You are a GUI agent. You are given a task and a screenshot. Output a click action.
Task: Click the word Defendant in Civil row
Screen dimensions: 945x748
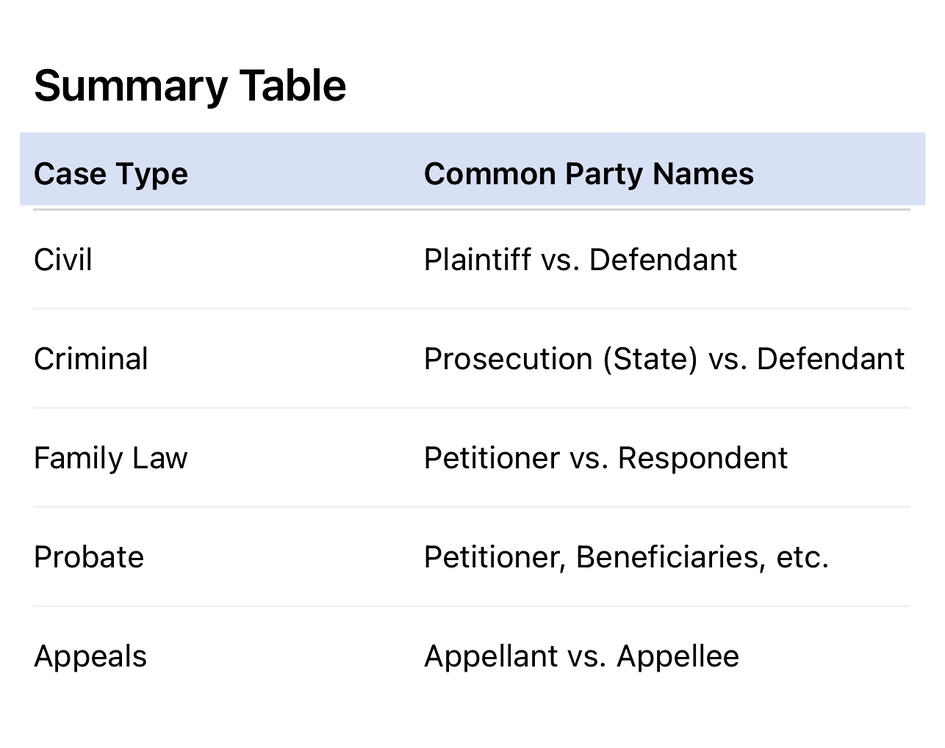pos(663,260)
